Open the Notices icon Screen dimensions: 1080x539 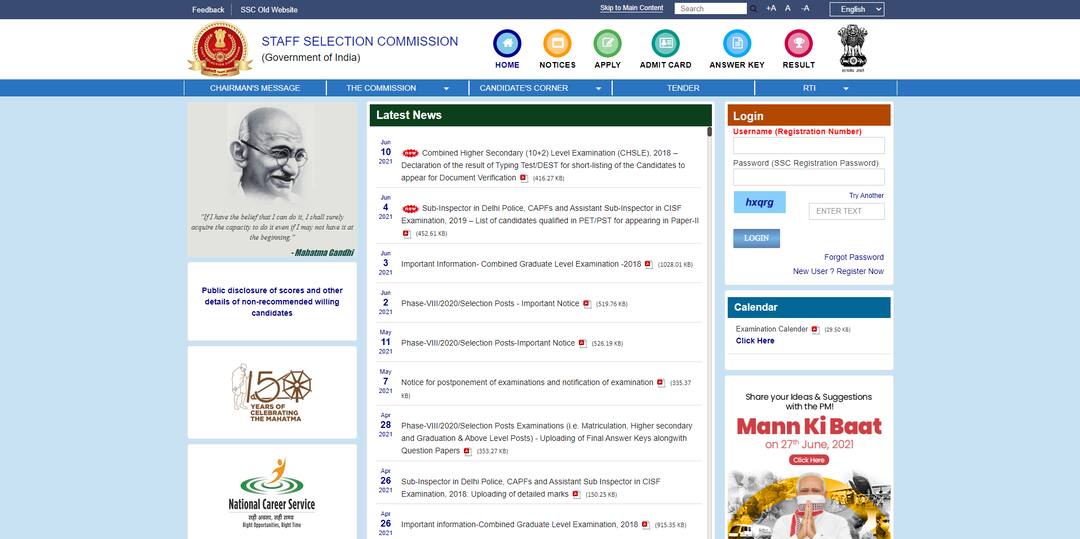(557, 44)
